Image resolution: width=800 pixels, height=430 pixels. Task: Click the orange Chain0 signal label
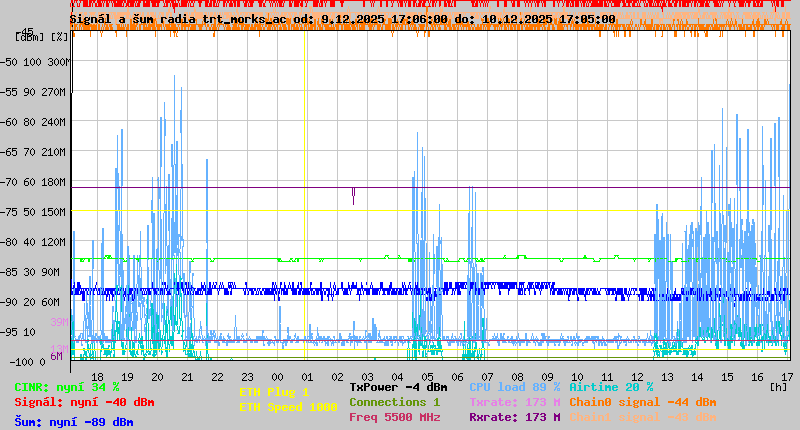642,402
